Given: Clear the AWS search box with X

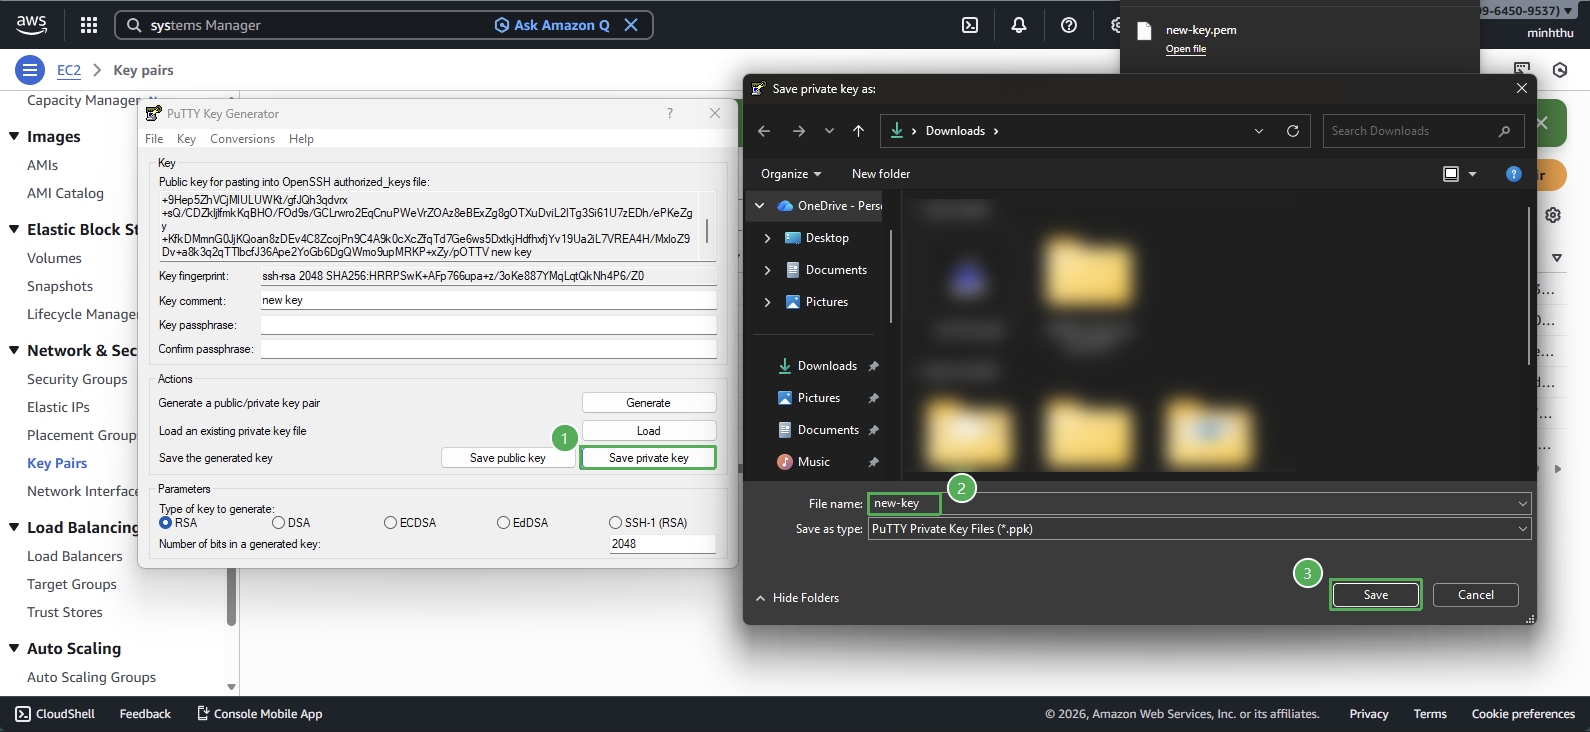Looking at the screenshot, I should click(631, 25).
